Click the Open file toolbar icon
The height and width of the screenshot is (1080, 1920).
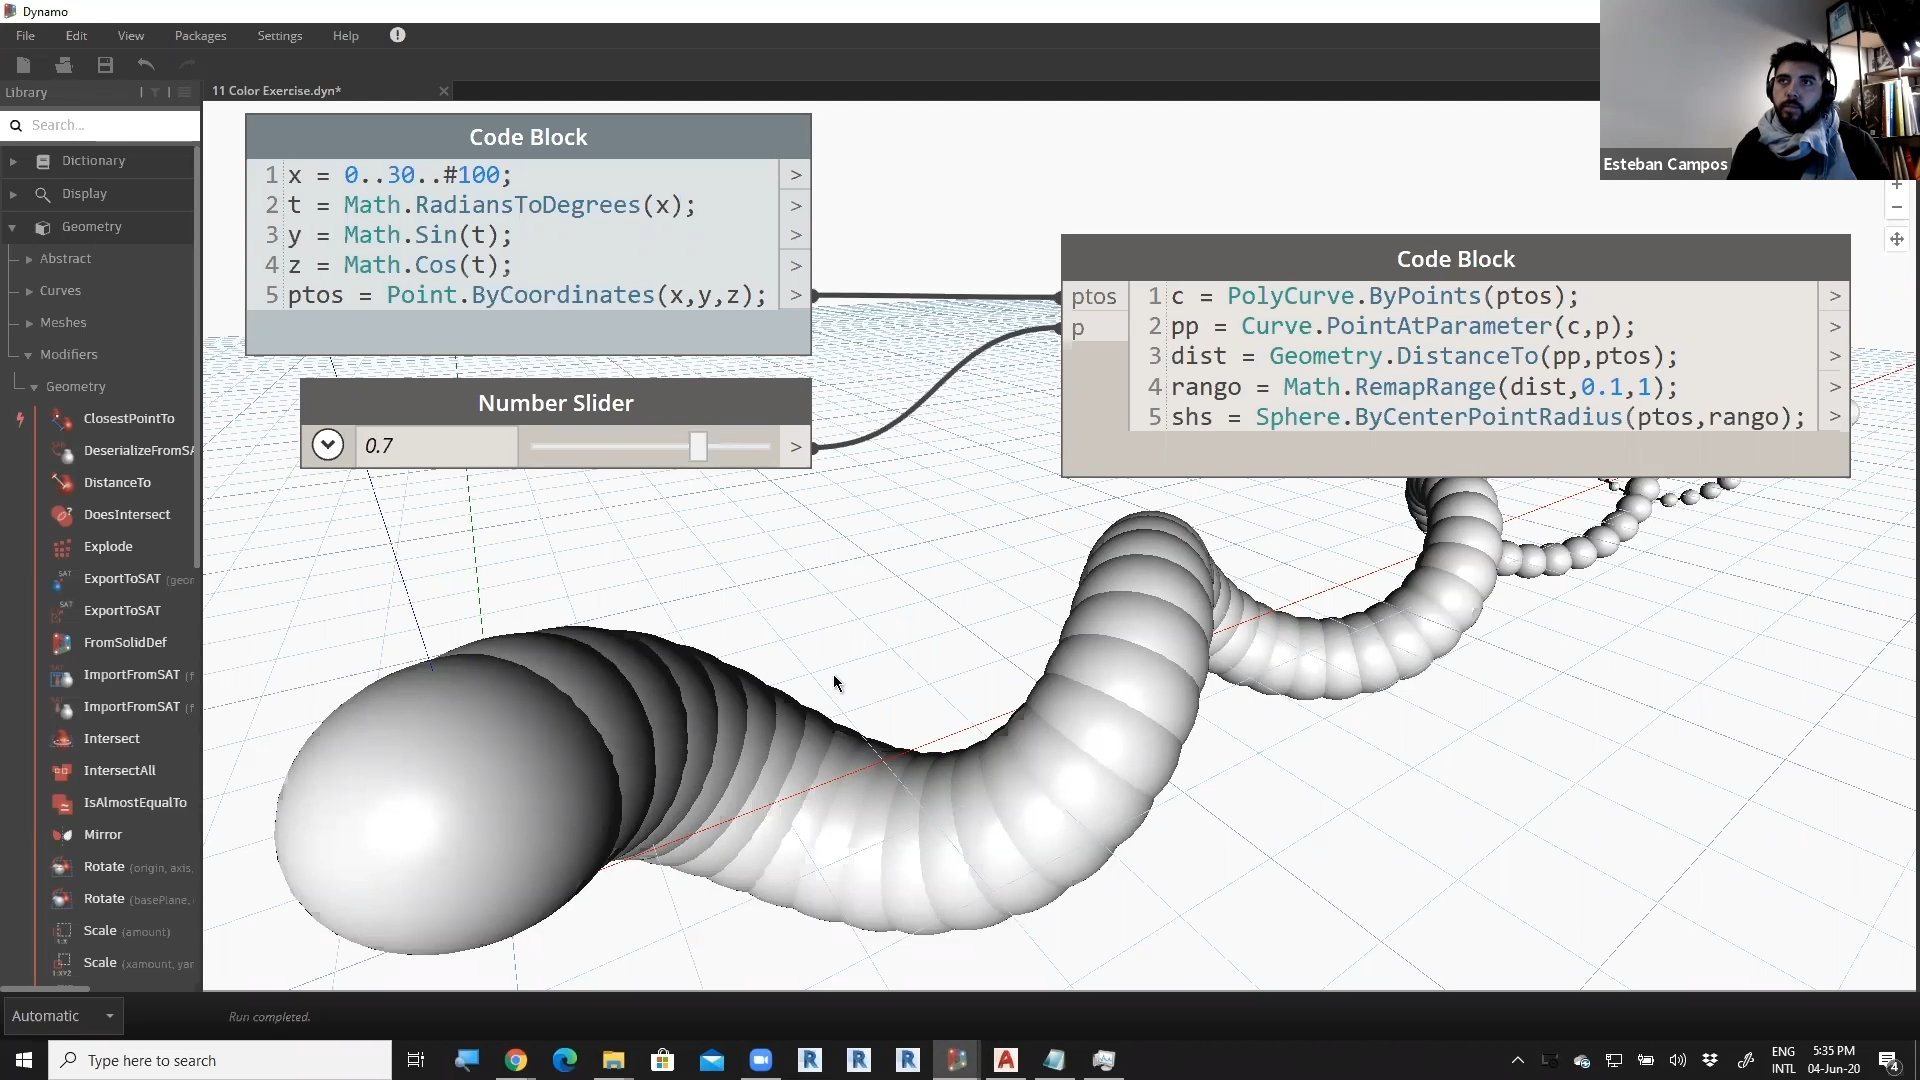pos(64,65)
